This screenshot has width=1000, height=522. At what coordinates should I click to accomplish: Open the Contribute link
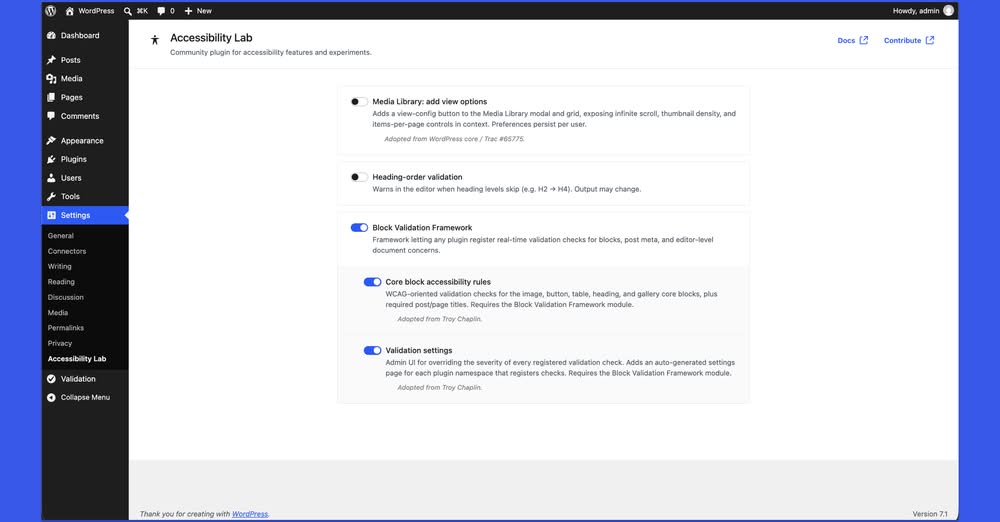(x=909, y=40)
